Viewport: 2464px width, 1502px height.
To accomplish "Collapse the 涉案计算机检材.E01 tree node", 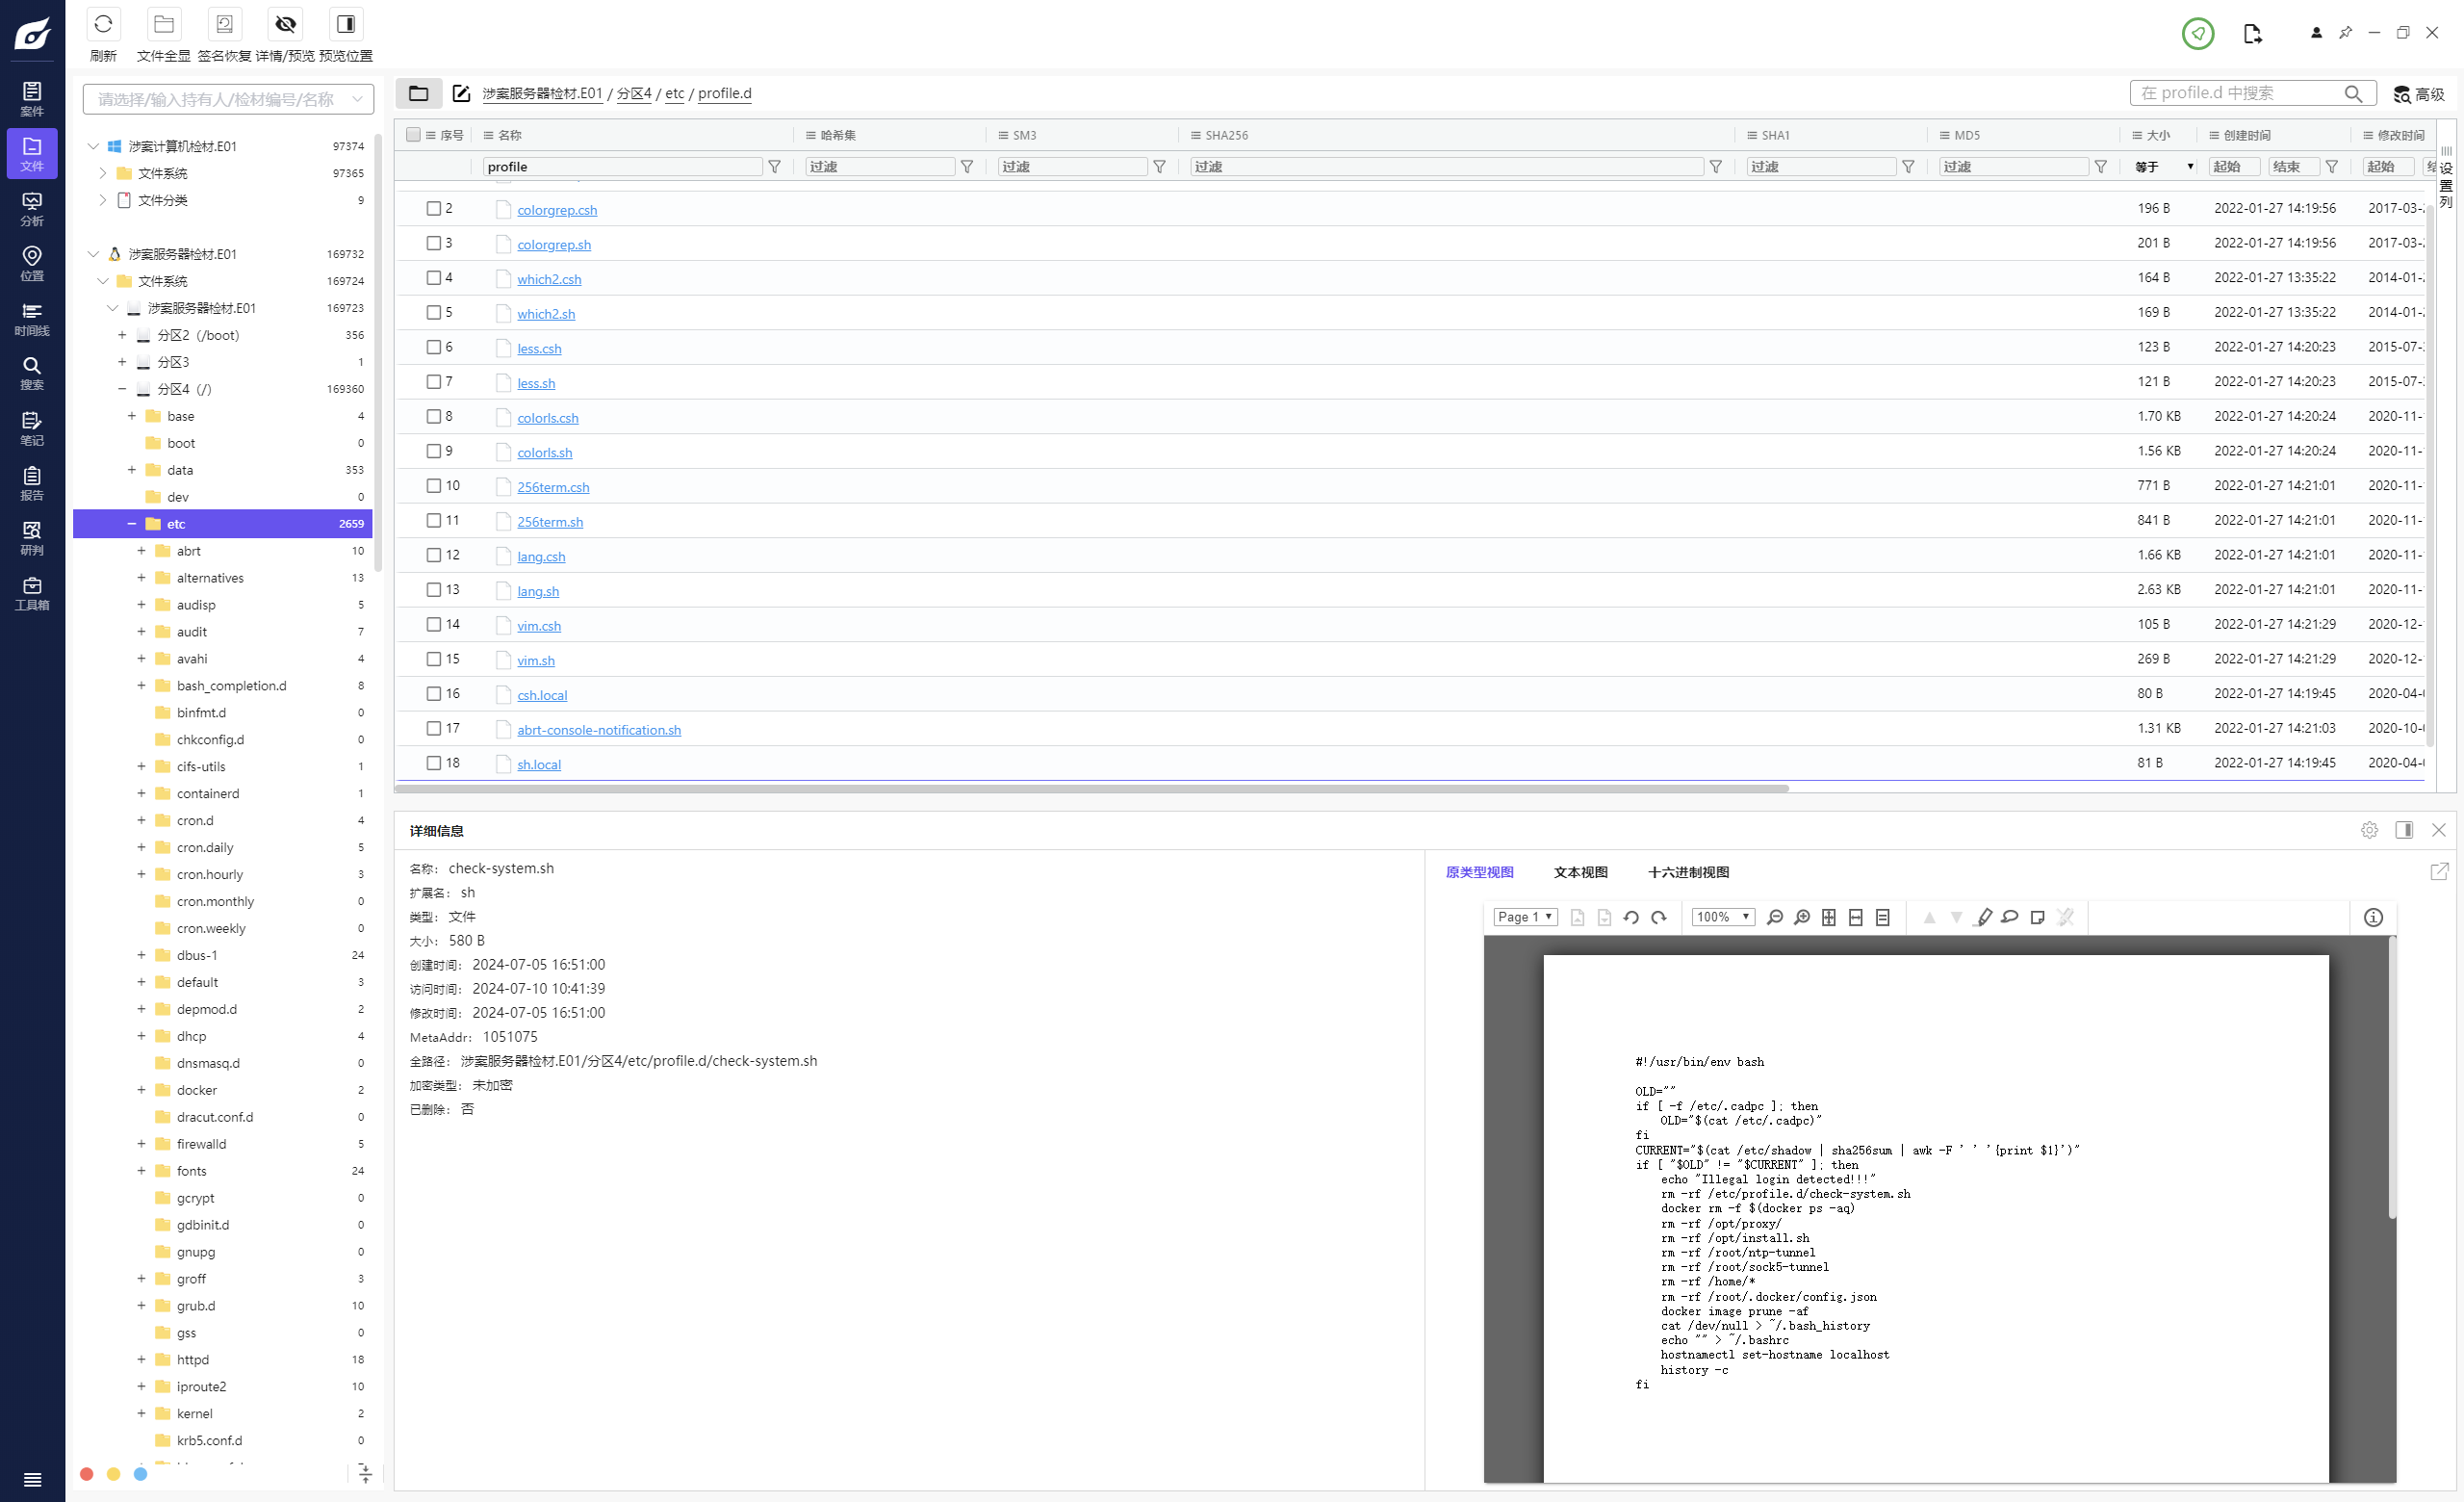I will click(x=93, y=146).
